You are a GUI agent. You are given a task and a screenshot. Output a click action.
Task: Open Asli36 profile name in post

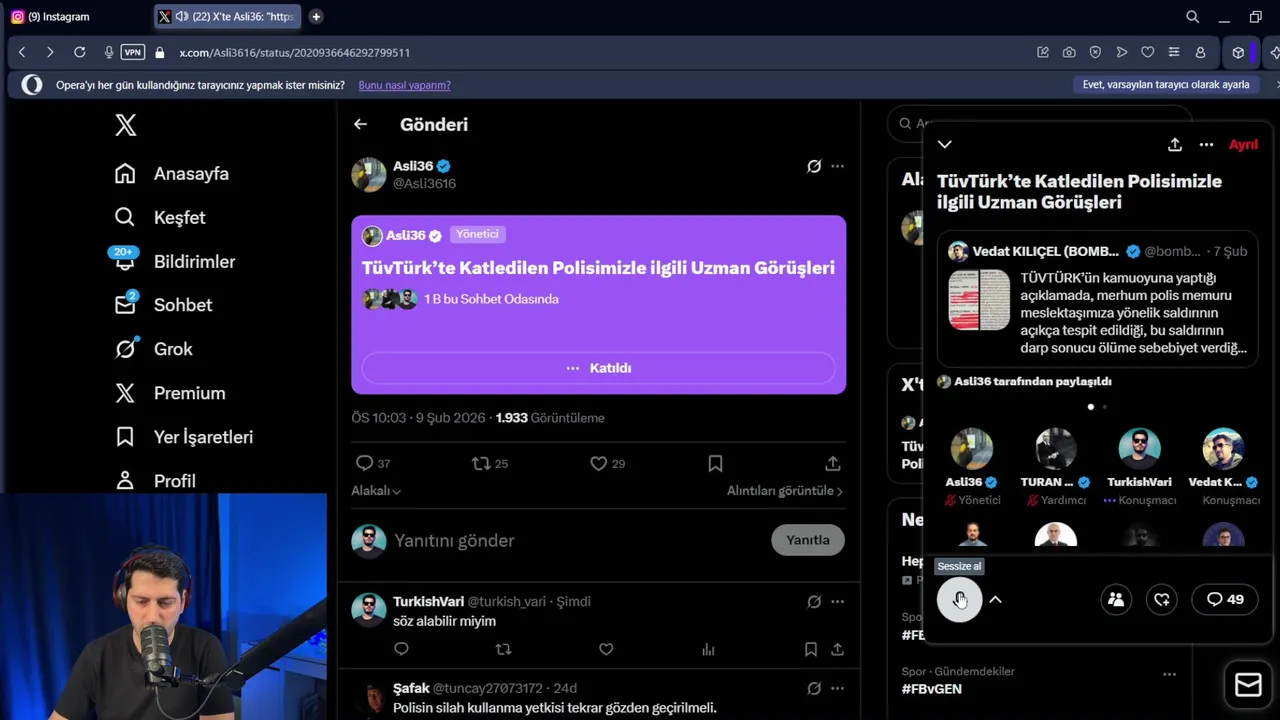coord(413,166)
